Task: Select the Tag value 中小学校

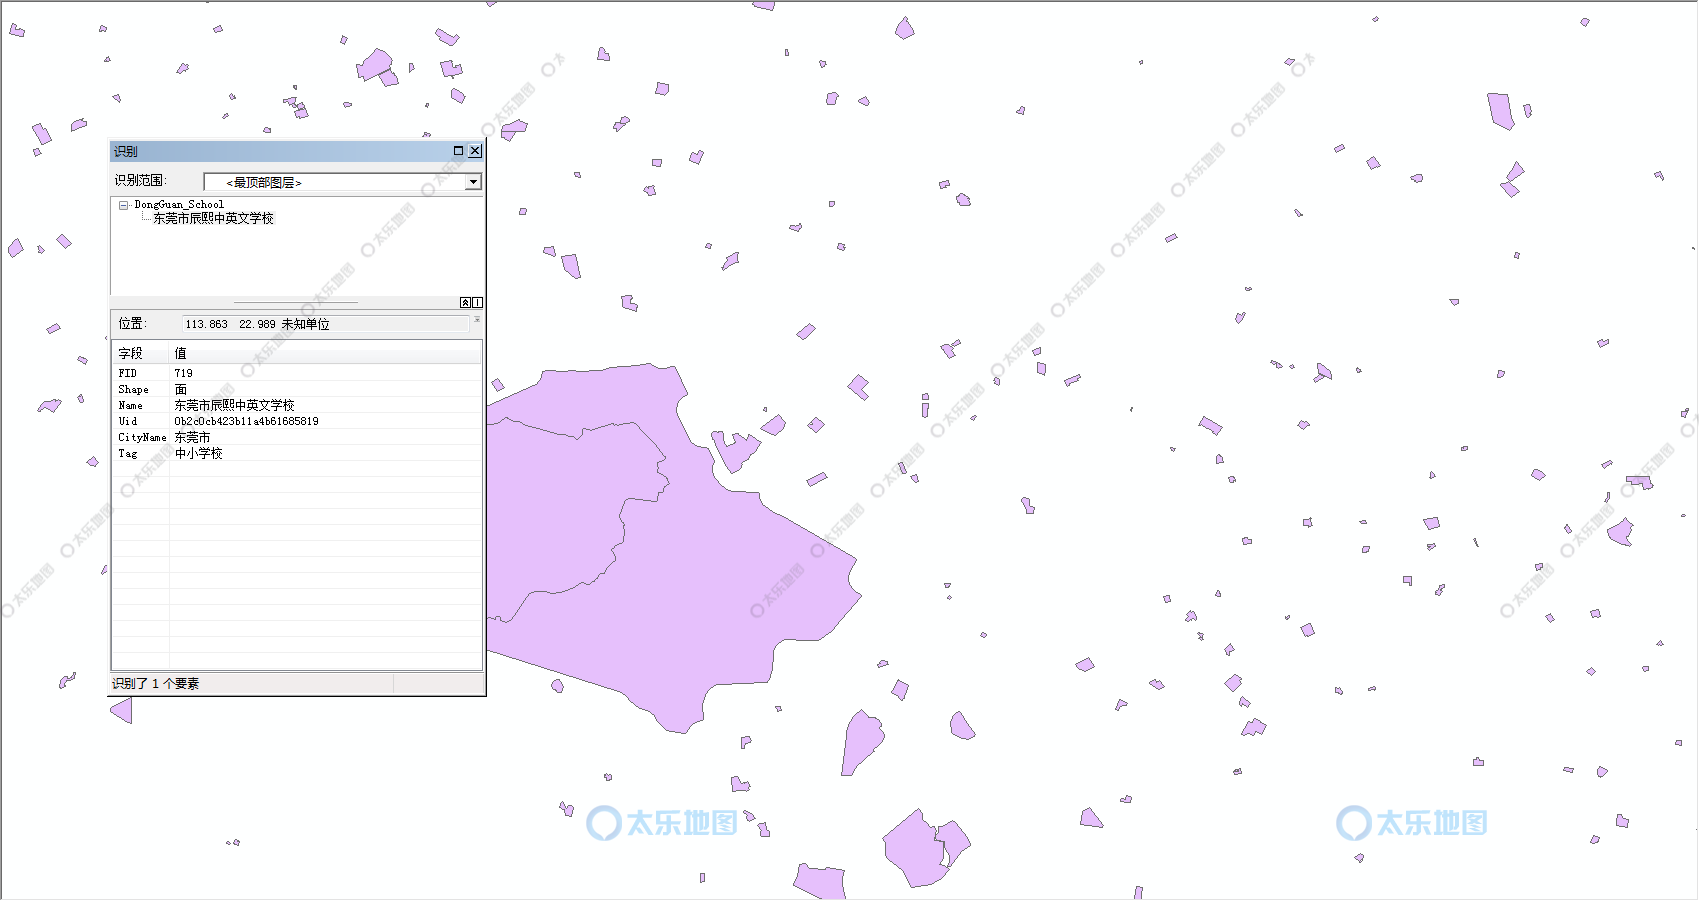Action: click(198, 453)
